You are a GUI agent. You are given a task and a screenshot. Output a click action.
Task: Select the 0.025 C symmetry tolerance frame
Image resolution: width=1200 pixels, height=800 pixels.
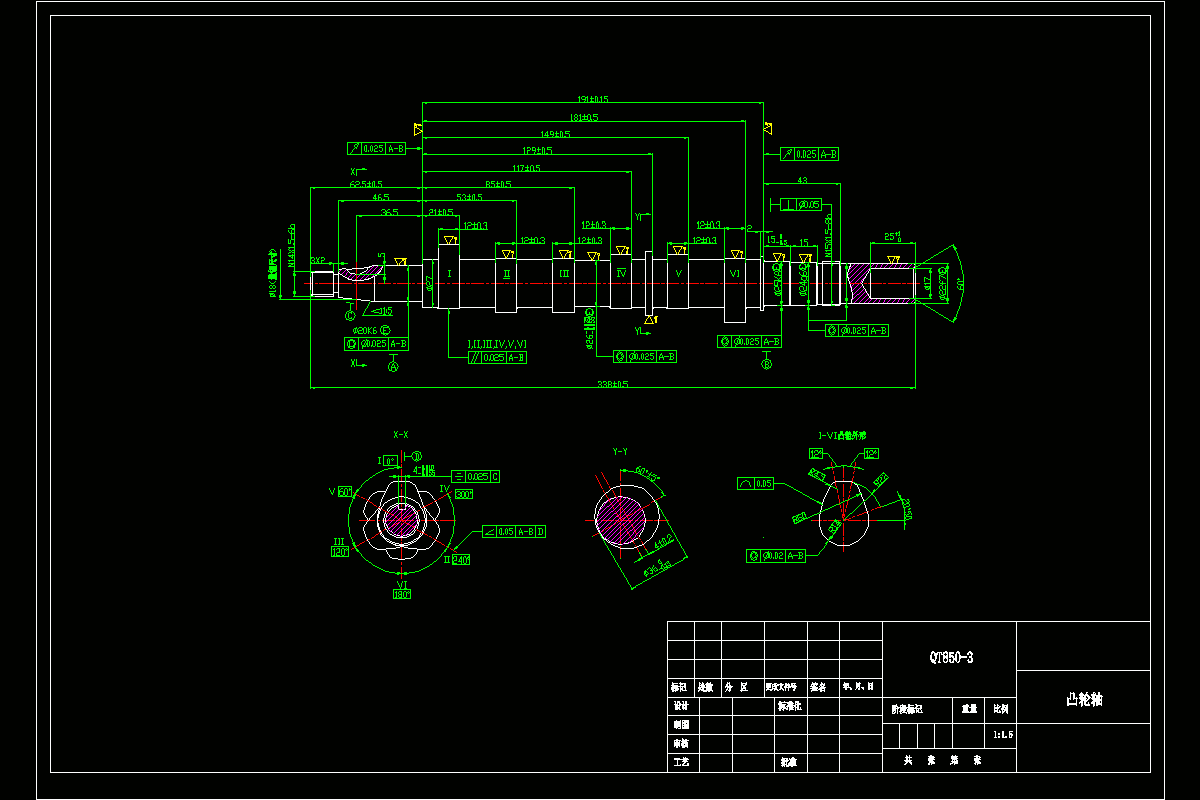(476, 476)
